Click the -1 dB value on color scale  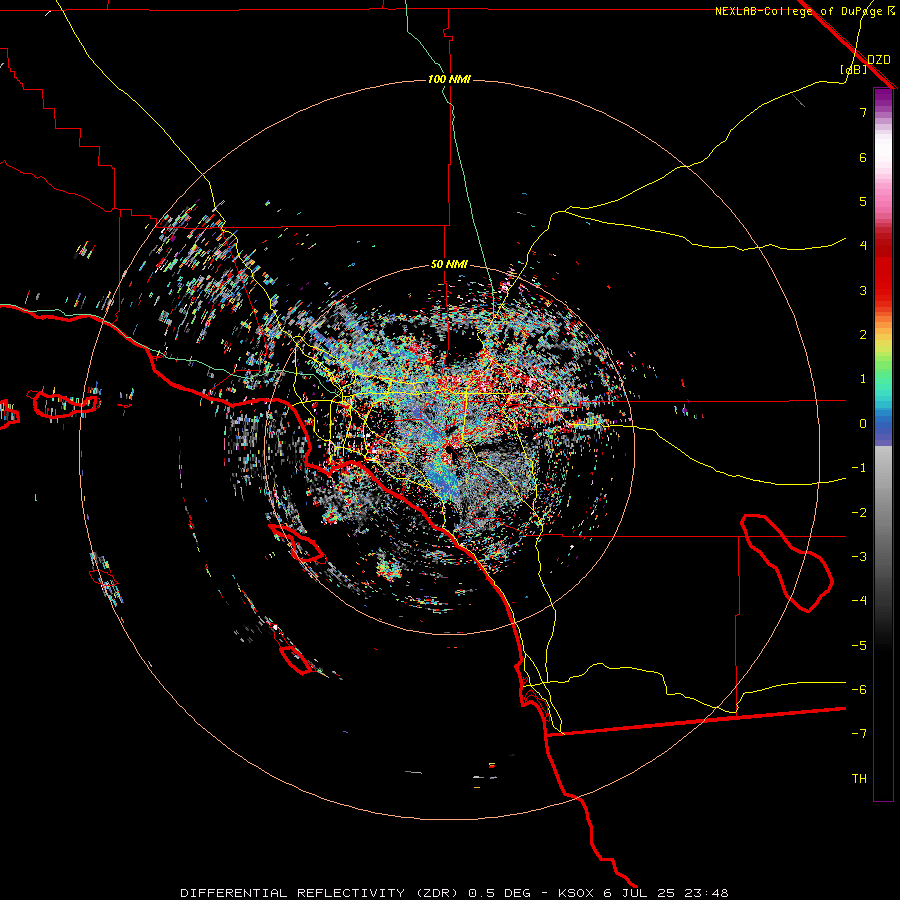[859, 468]
